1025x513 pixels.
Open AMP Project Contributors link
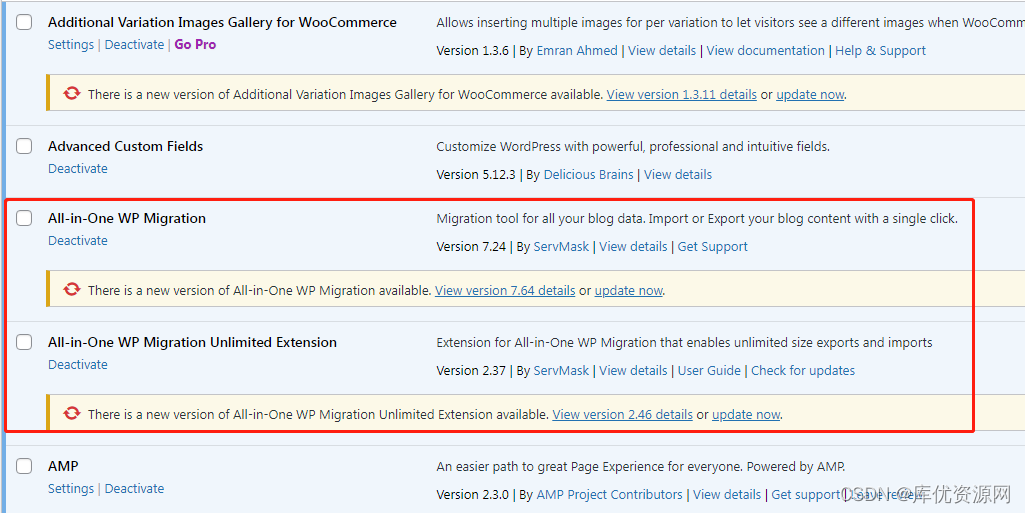coord(609,495)
